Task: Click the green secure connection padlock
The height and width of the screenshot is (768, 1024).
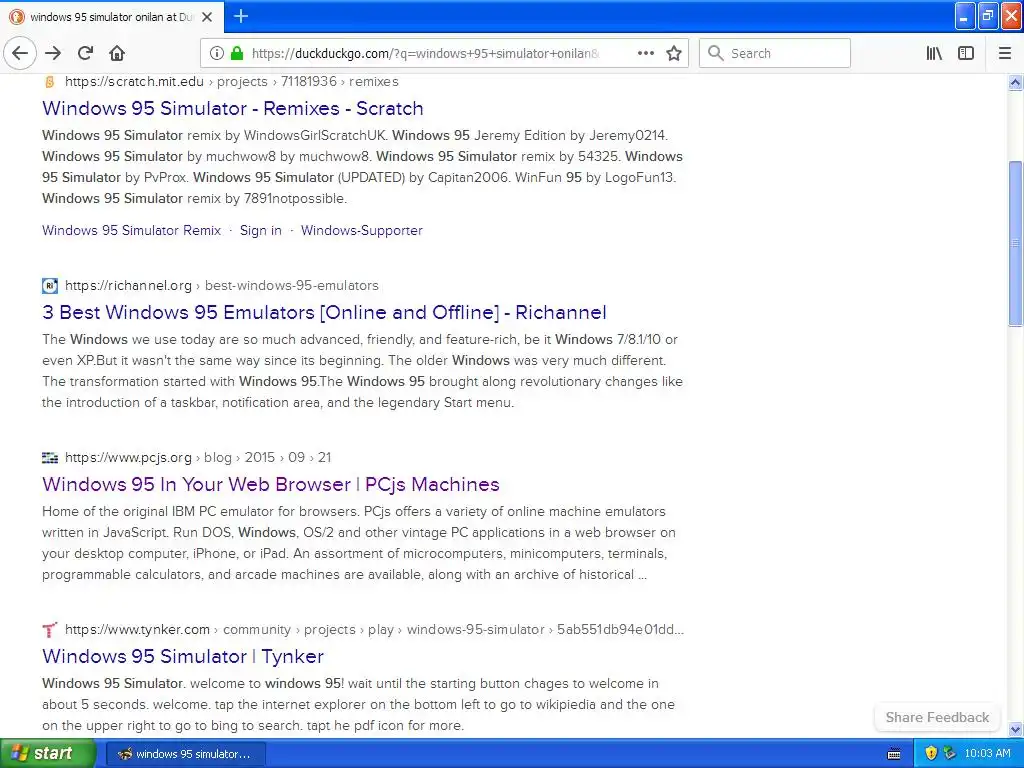Action: click(x=237, y=54)
